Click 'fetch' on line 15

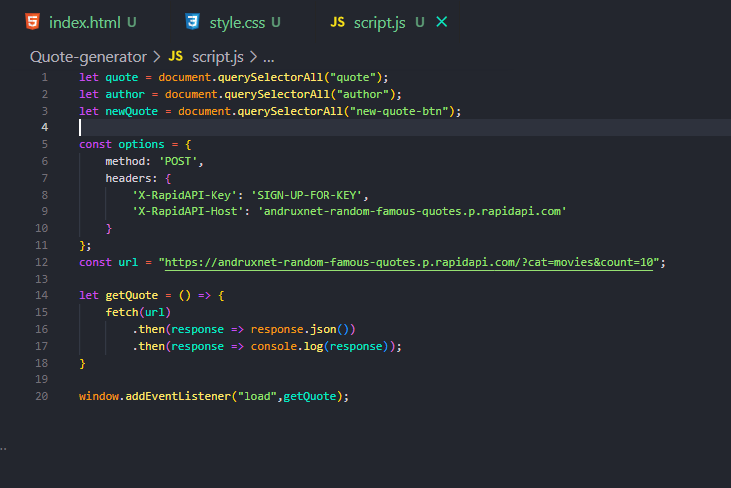(x=122, y=312)
